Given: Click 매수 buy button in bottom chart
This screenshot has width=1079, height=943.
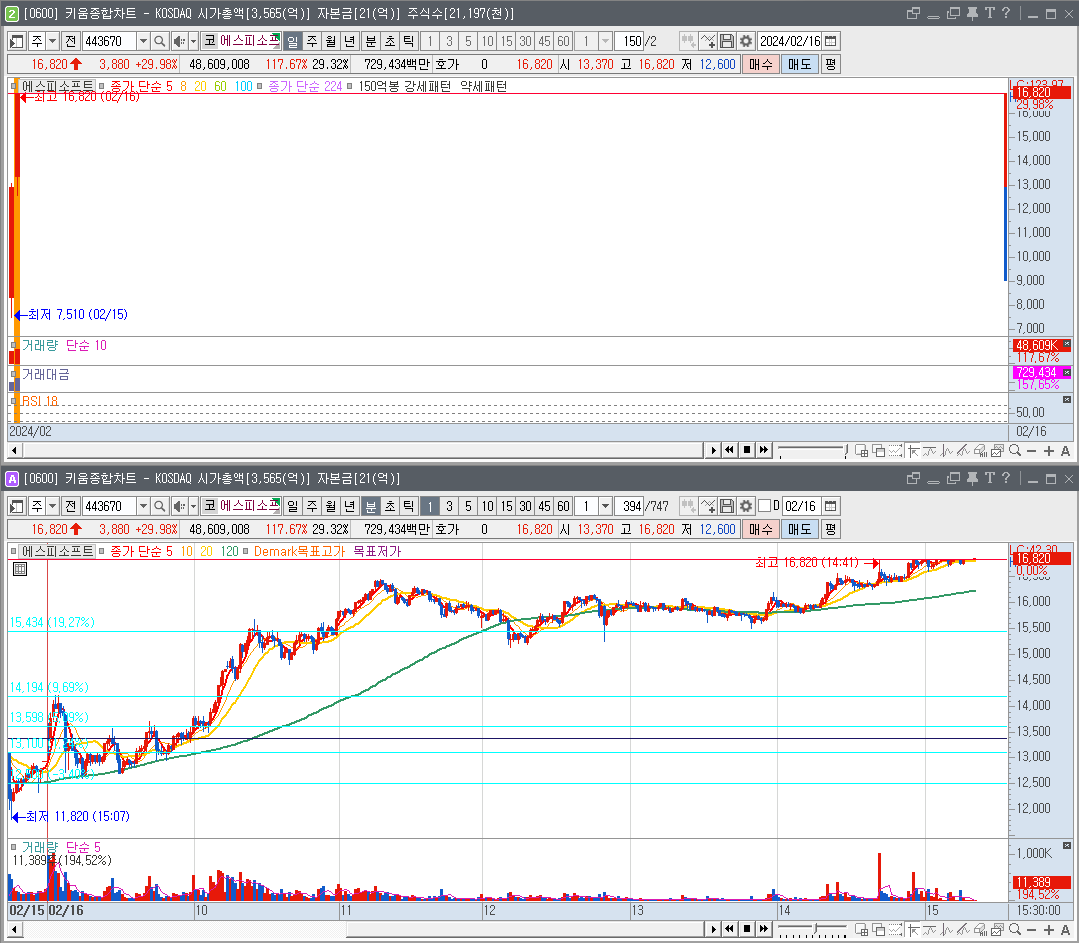Looking at the screenshot, I should pos(760,529).
